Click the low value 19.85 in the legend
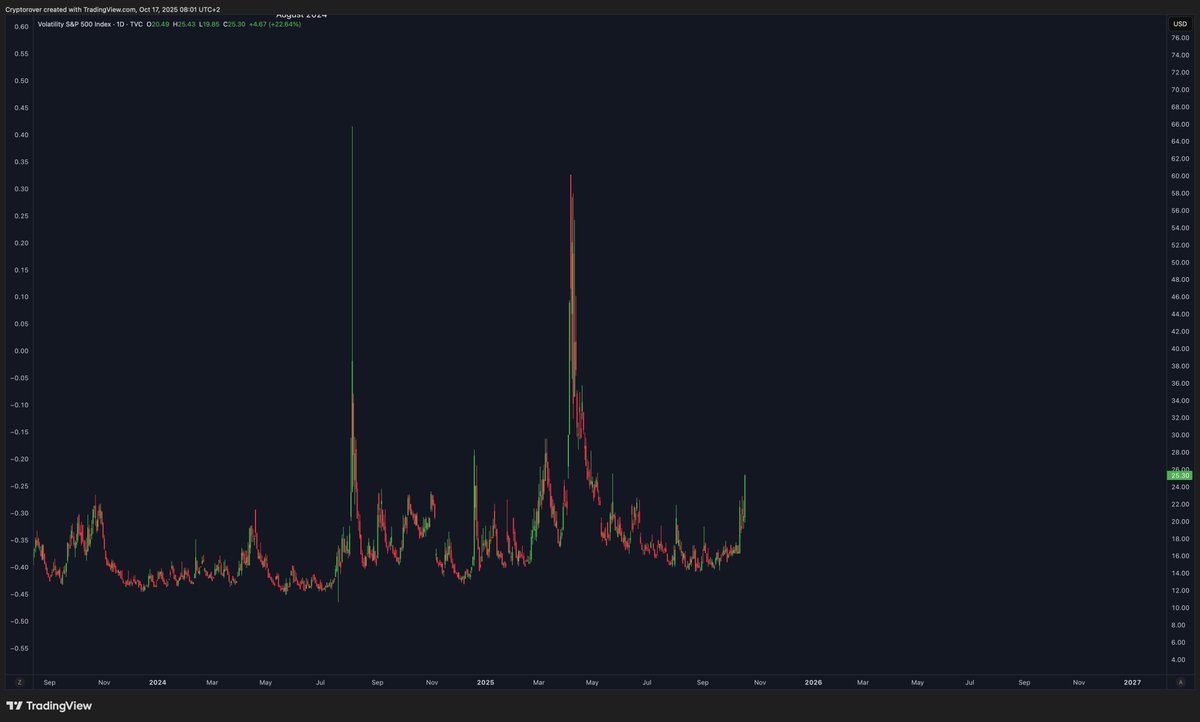Viewport: 1200px width, 722px height. [209, 23]
